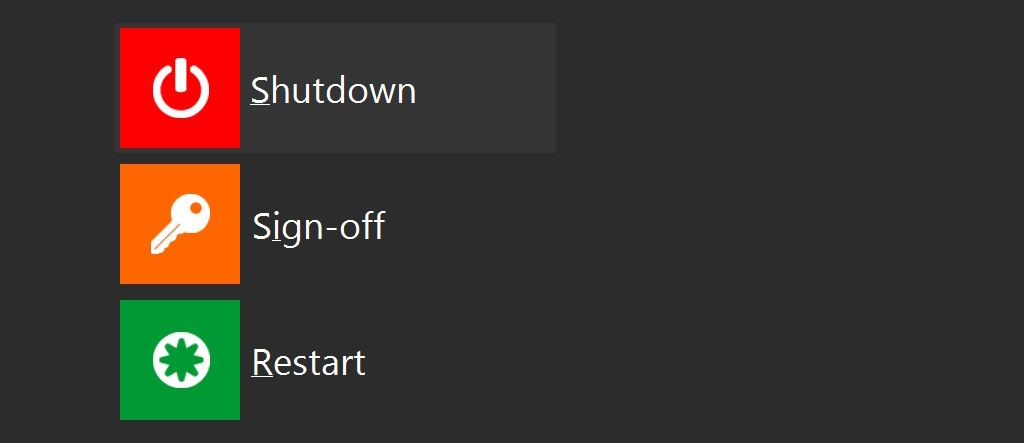Activate the Restart menu entry

click(x=336, y=360)
